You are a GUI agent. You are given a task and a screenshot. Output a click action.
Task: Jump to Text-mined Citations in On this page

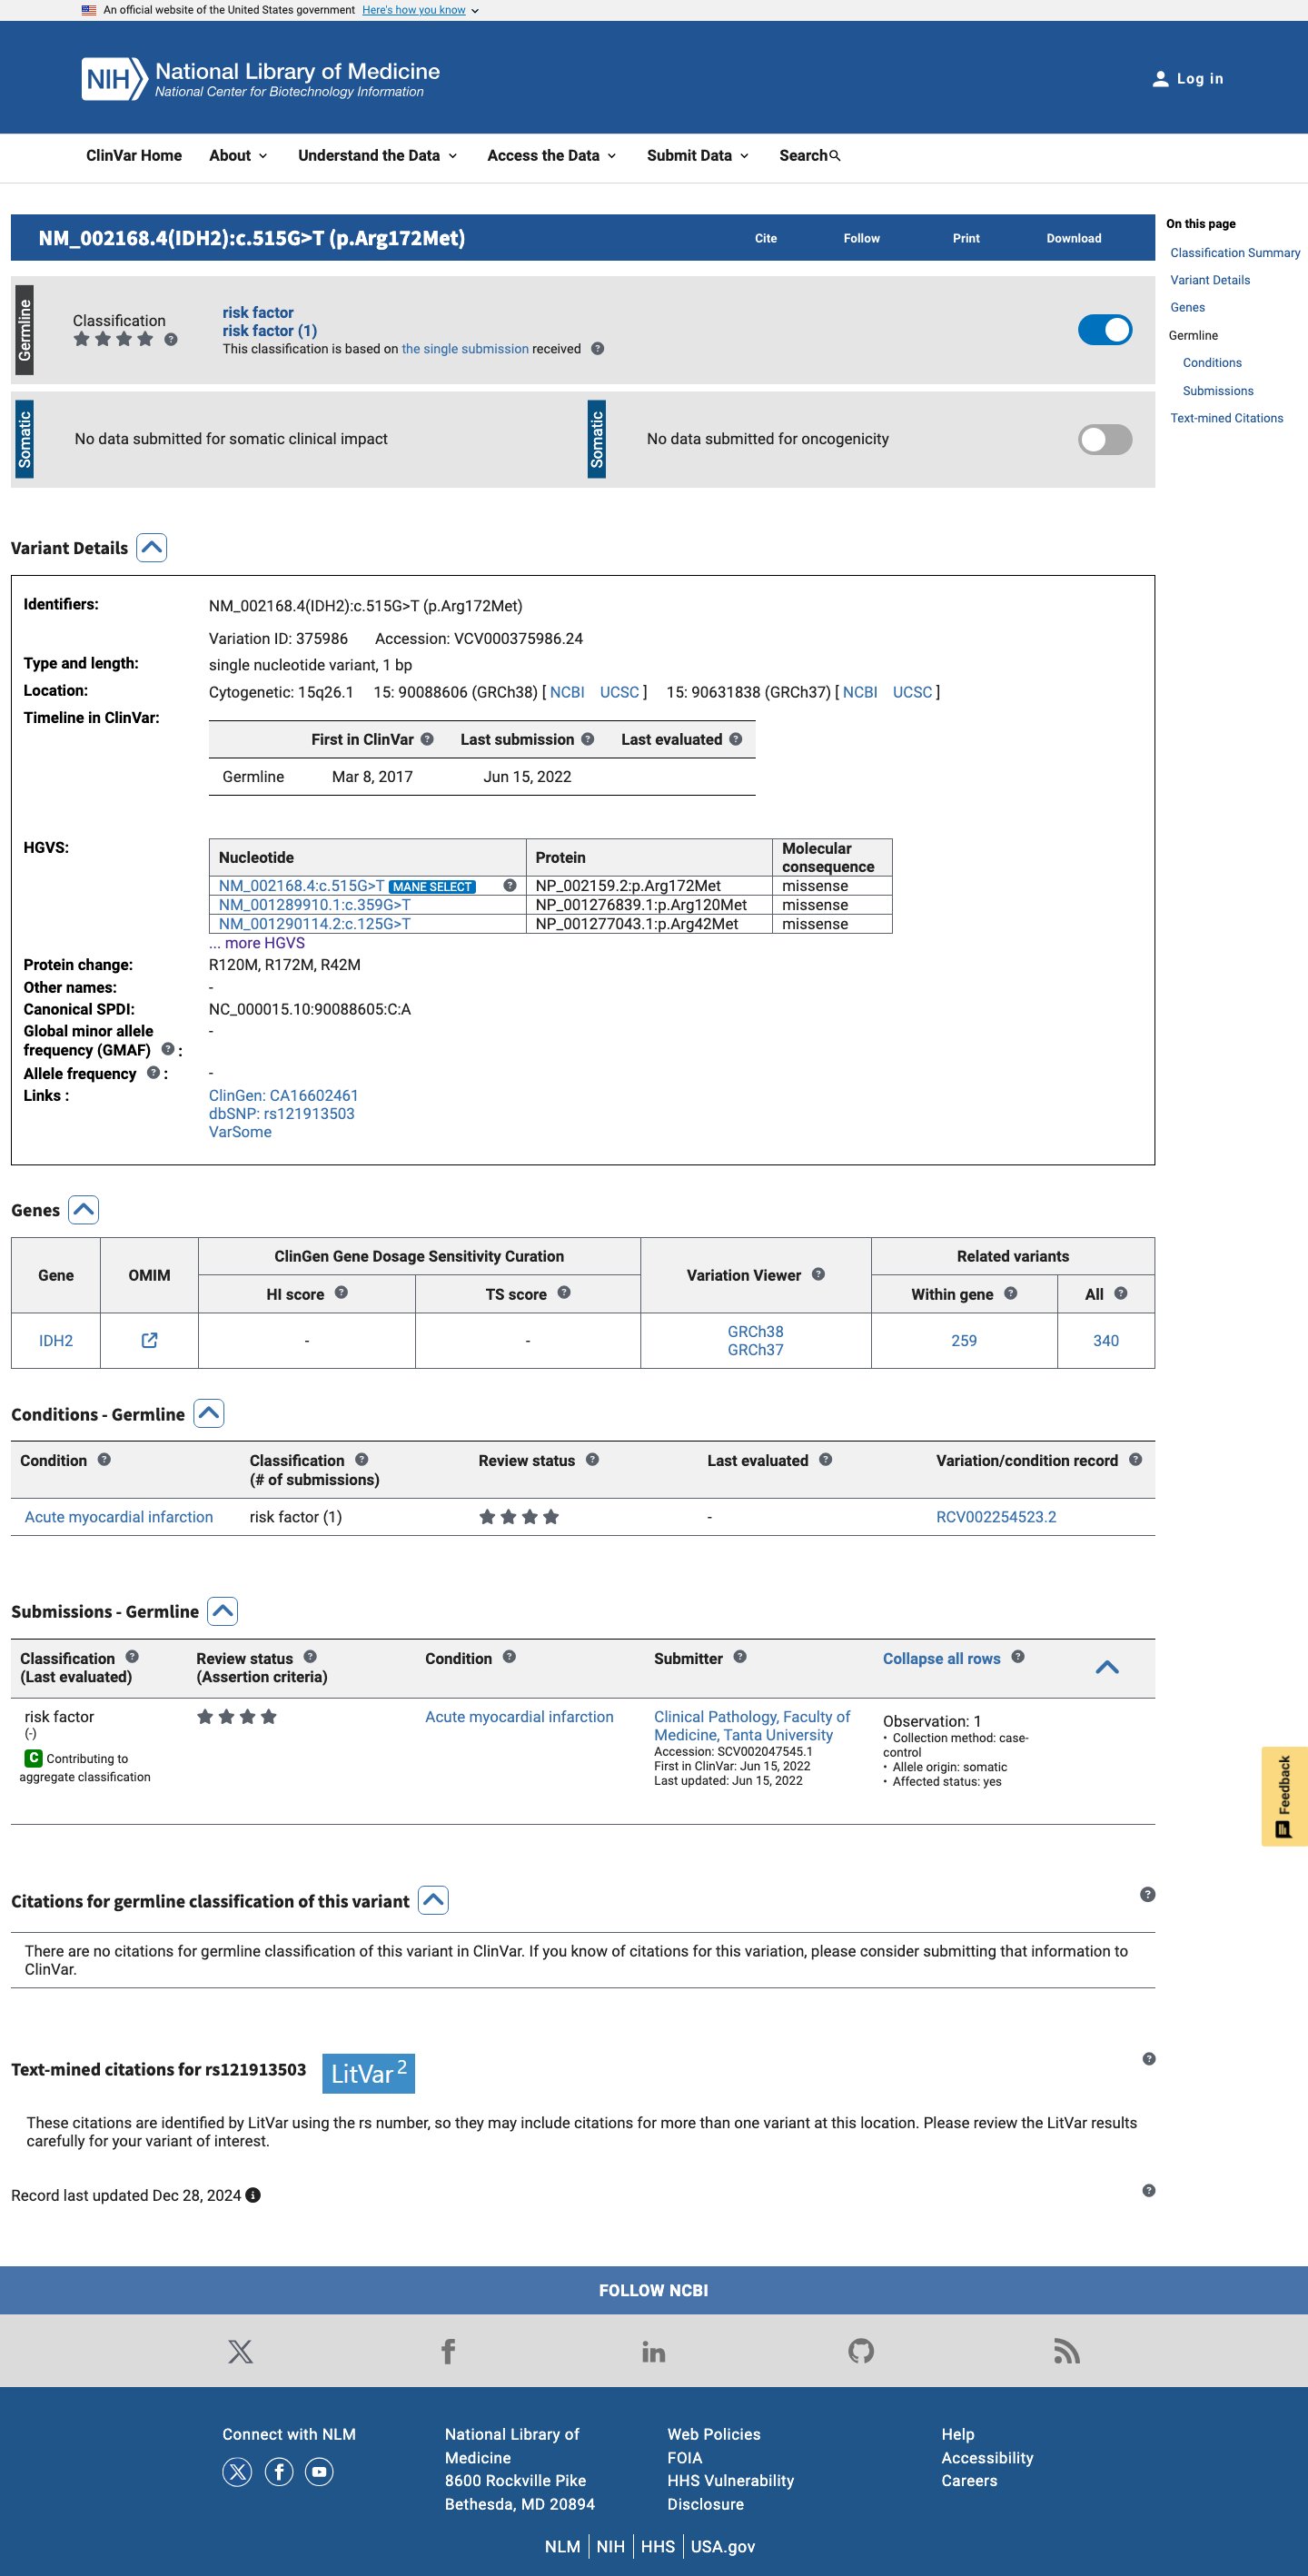click(x=1226, y=418)
